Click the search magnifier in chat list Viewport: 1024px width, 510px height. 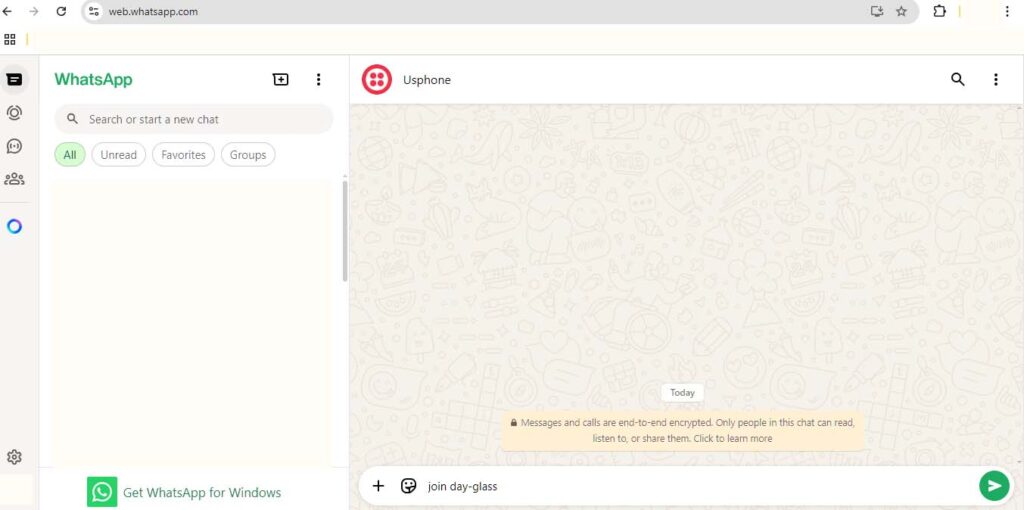(x=73, y=120)
